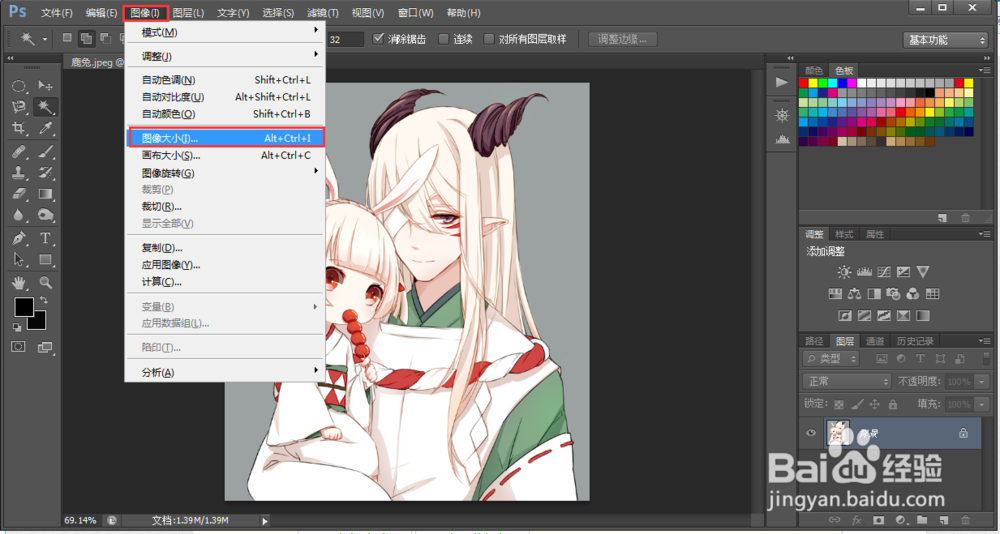Viewport: 1000px width, 534px height.
Task: Select the History Brush tool
Action: pyautogui.click(x=45, y=173)
